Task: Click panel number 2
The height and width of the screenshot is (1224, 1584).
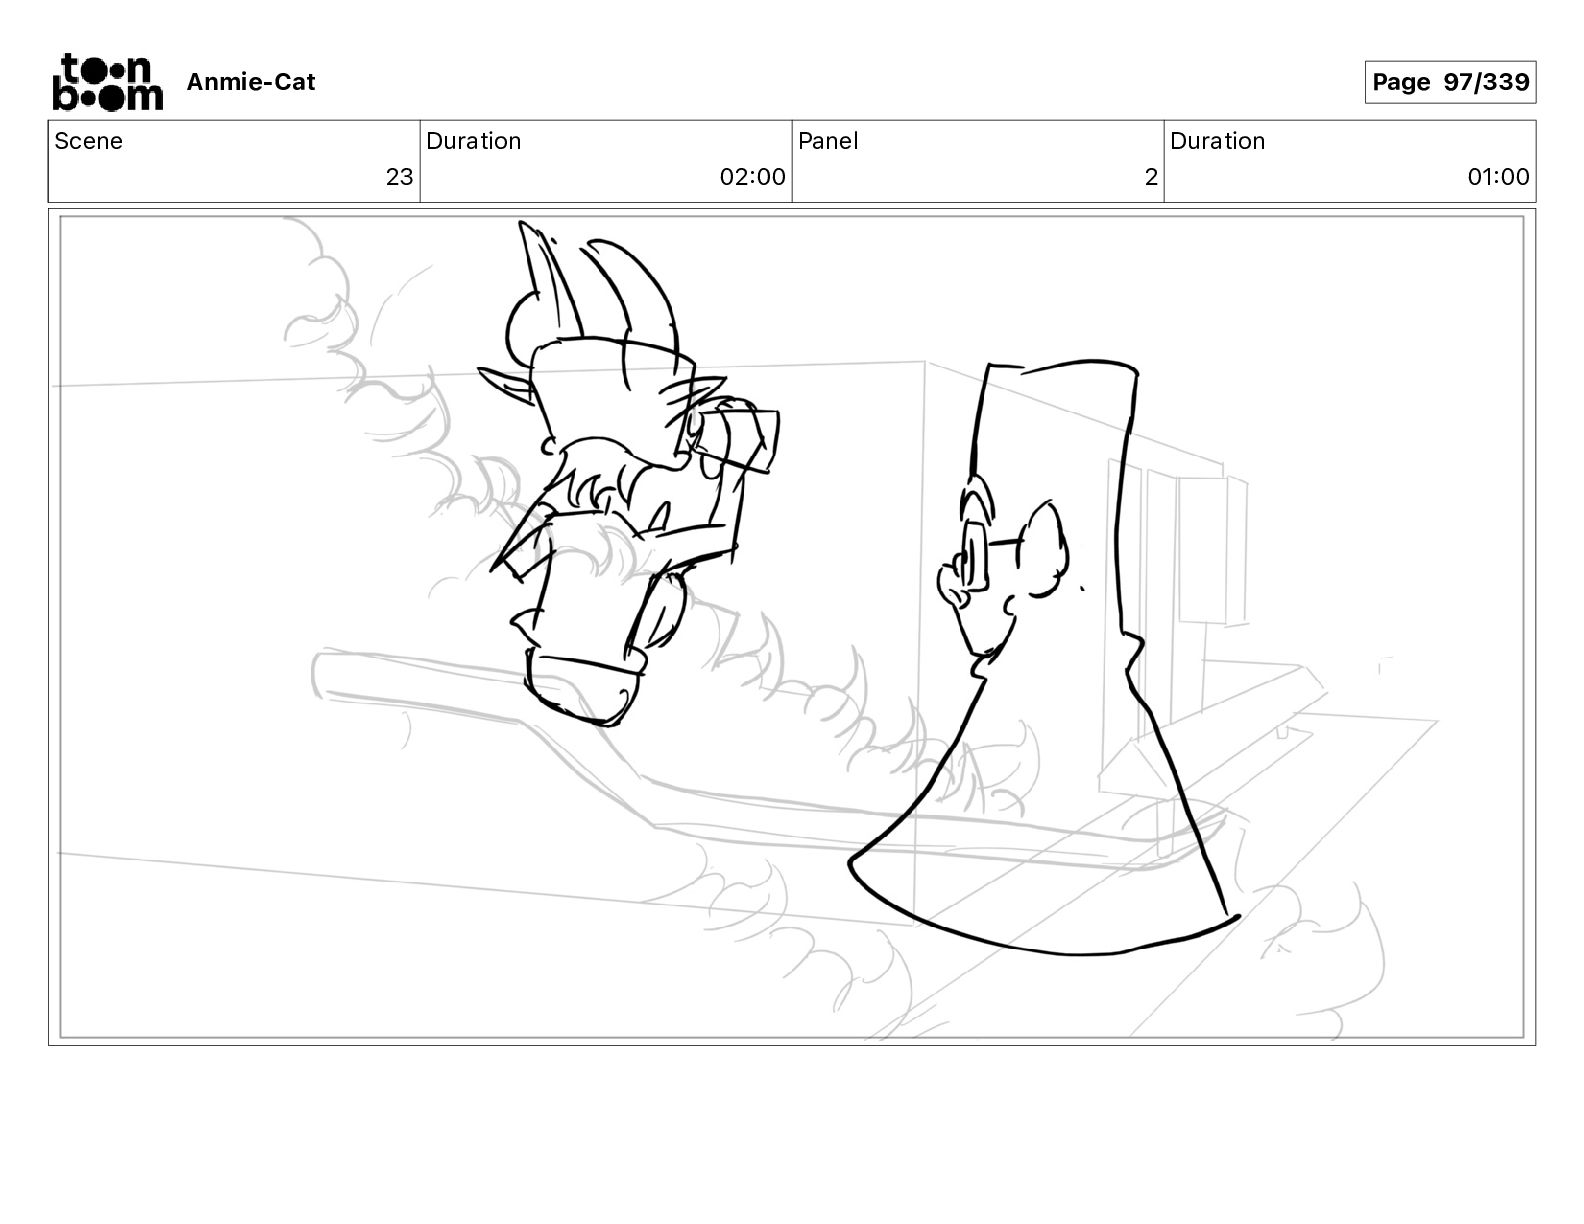Action: (1151, 177)
